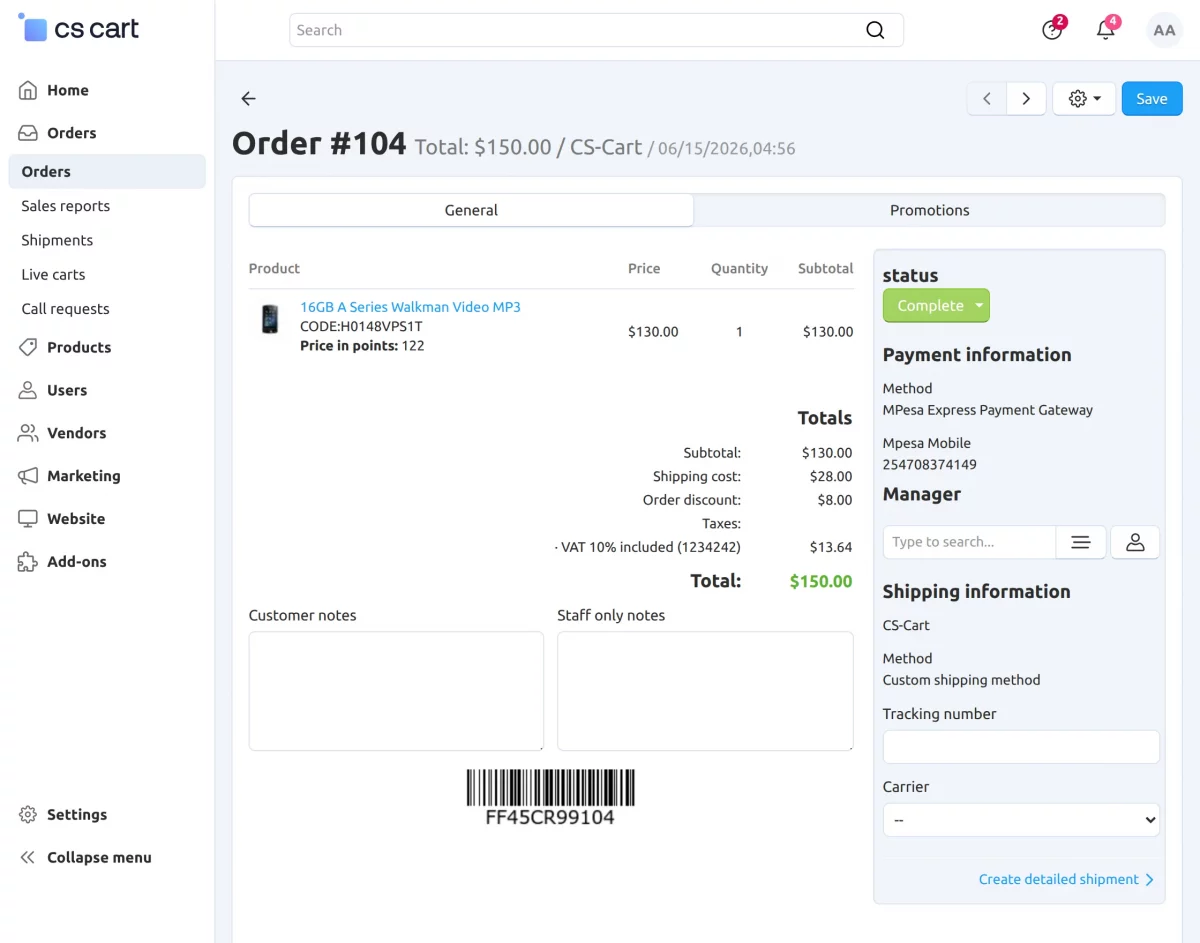Click the Settings gear icon in sidebar

pos(28,814)
